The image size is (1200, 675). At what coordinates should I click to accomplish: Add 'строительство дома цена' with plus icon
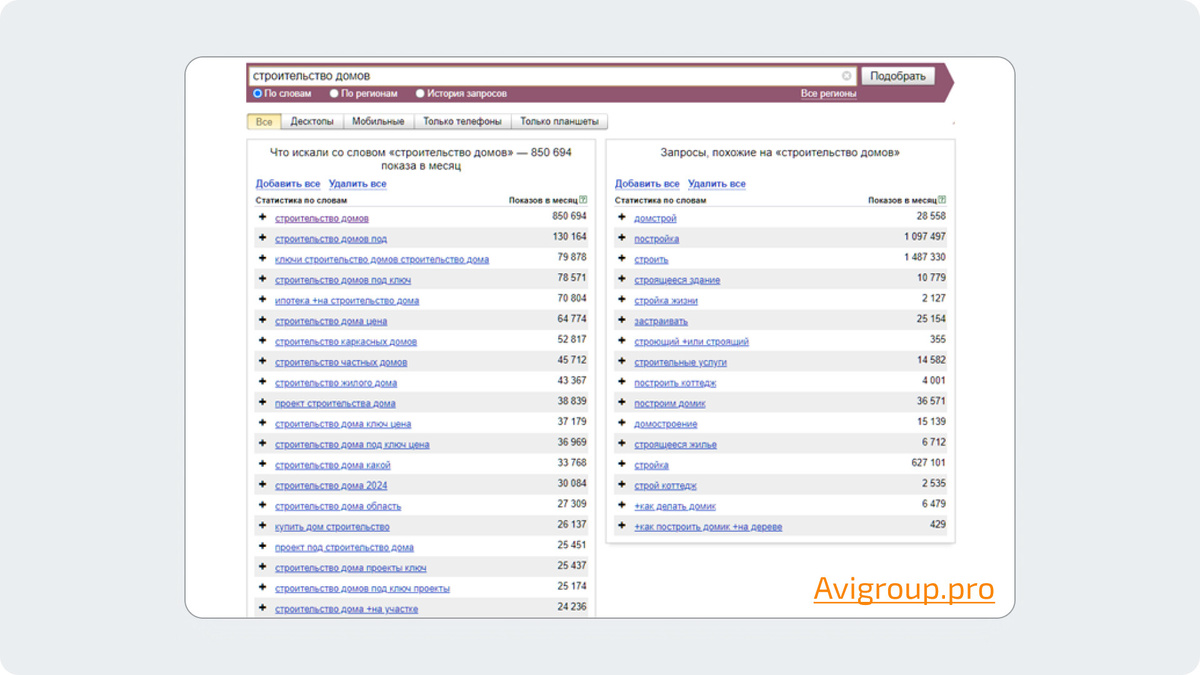click(x=262, y=320)
